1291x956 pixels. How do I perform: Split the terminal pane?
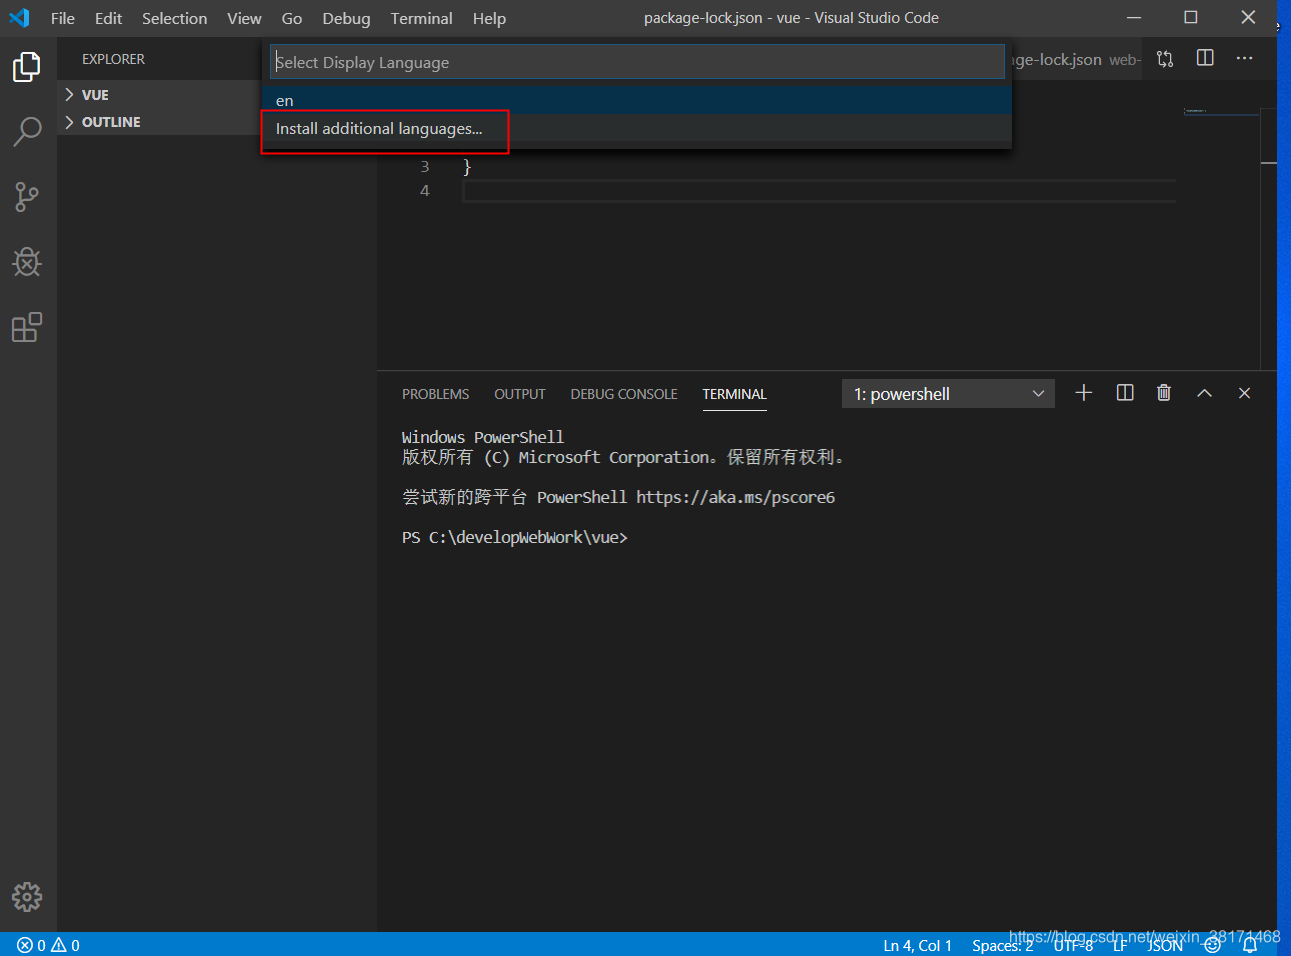point(1125,393)
